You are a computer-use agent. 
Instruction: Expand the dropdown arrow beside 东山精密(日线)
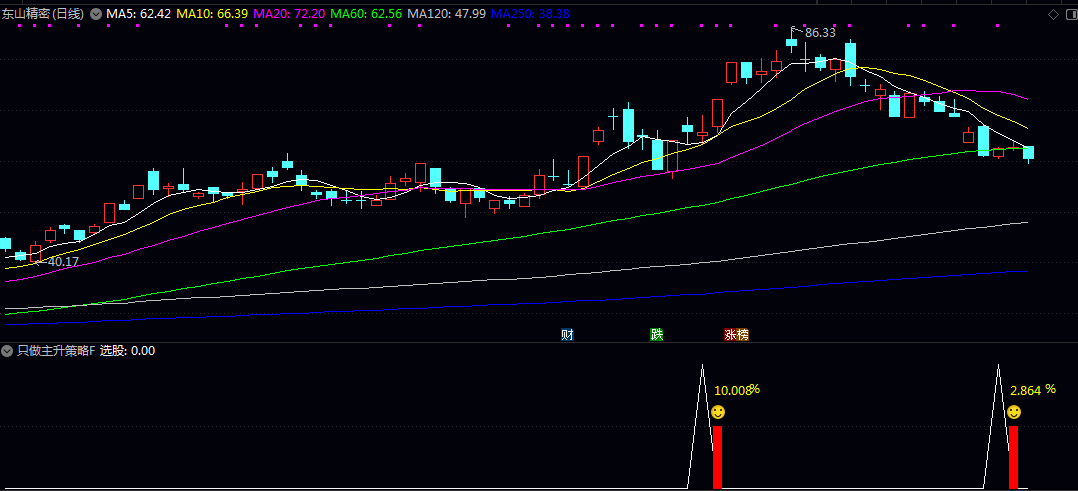(96, 14)
